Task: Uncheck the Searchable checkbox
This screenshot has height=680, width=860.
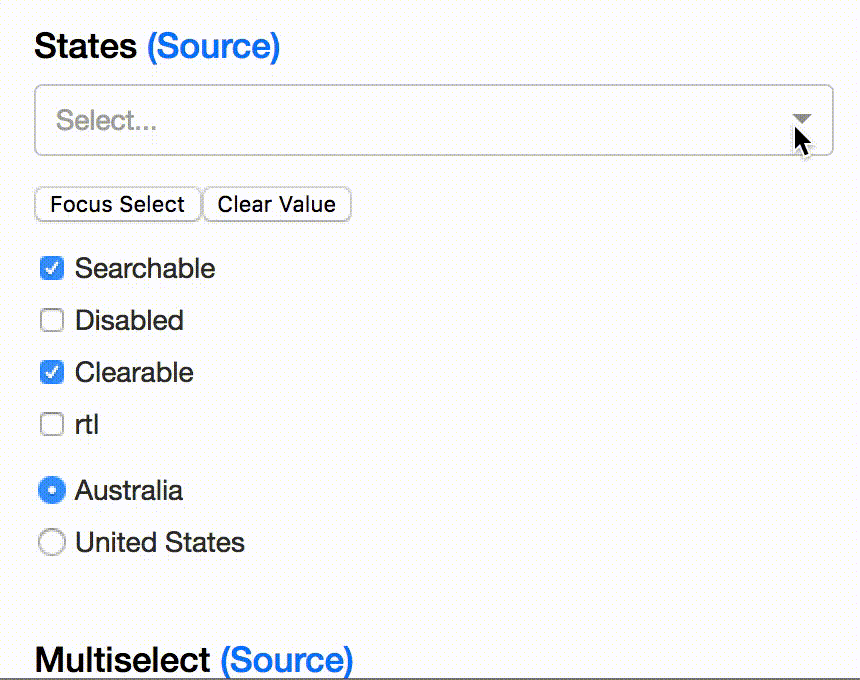Action: tap(51, 268)
